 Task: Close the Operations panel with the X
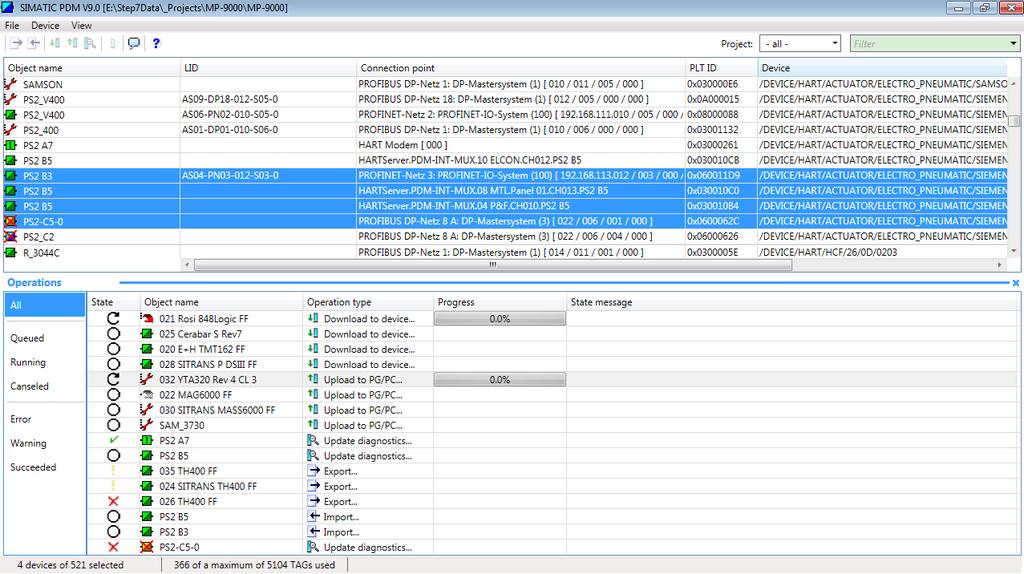click(x=1016, y=283)
